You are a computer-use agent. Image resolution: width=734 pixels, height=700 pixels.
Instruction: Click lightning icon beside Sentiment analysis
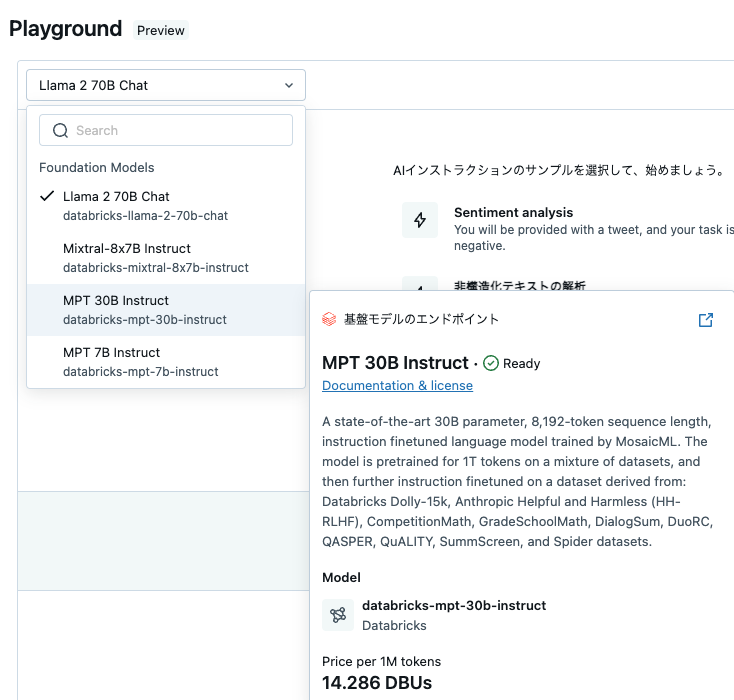(x=420, y=220)
